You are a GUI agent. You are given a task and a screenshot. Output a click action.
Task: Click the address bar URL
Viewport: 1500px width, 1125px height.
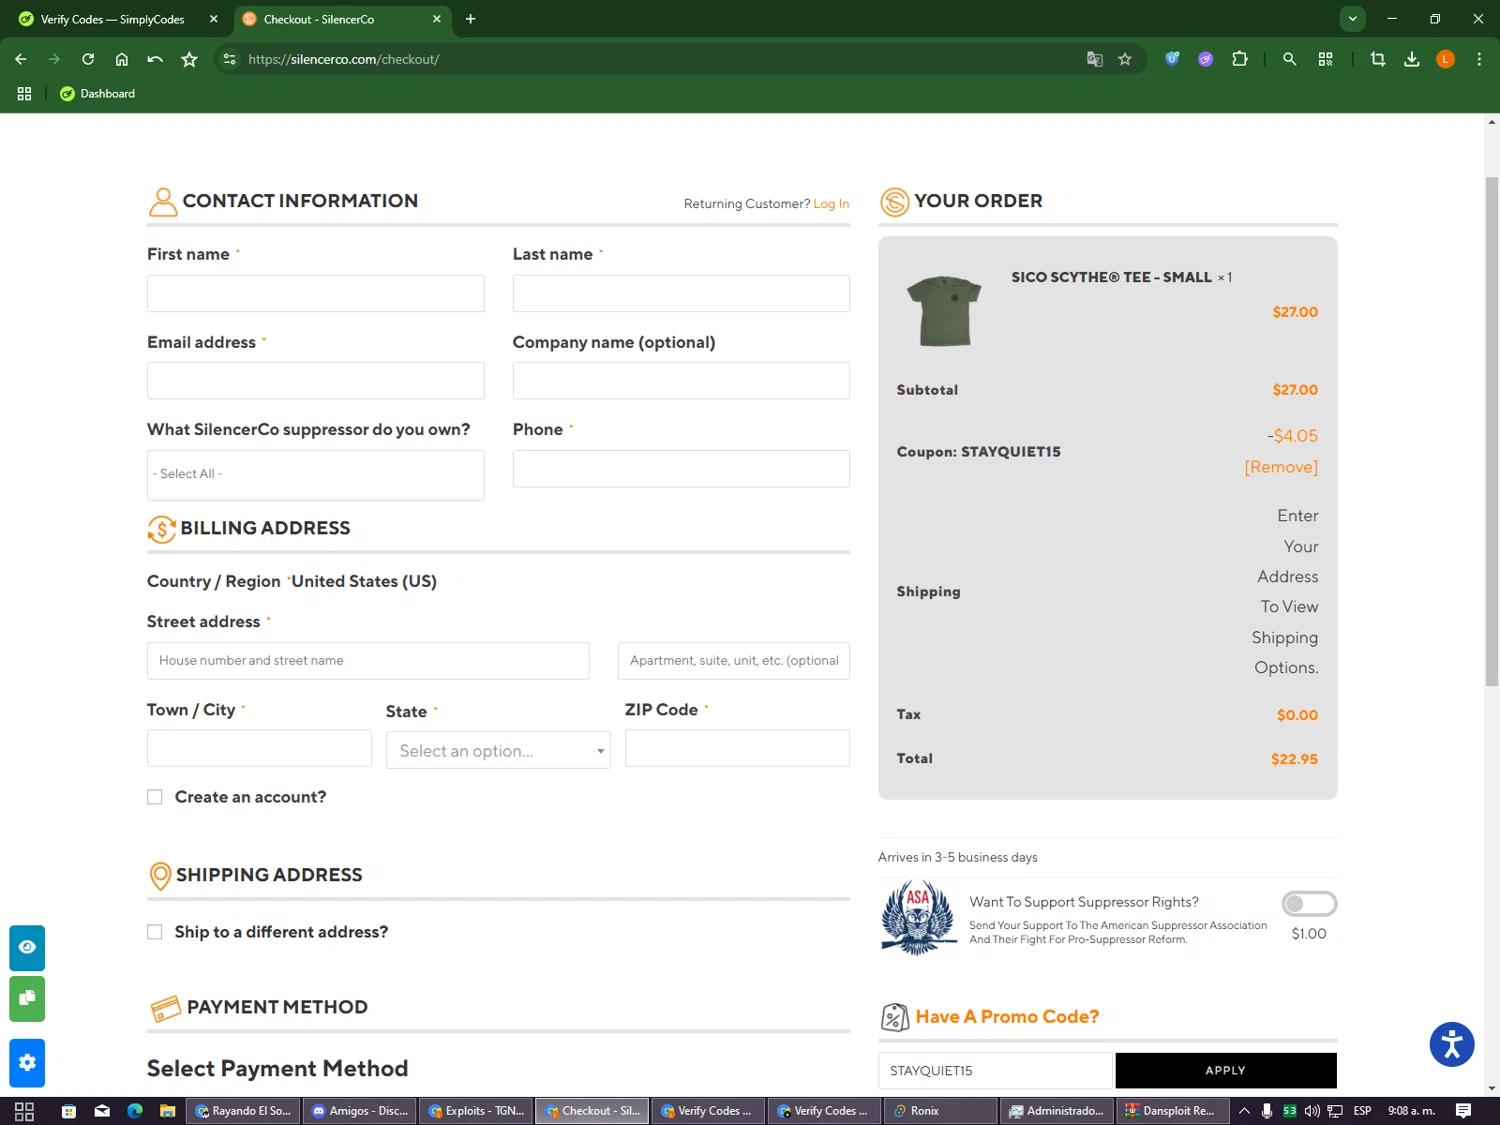344,59
